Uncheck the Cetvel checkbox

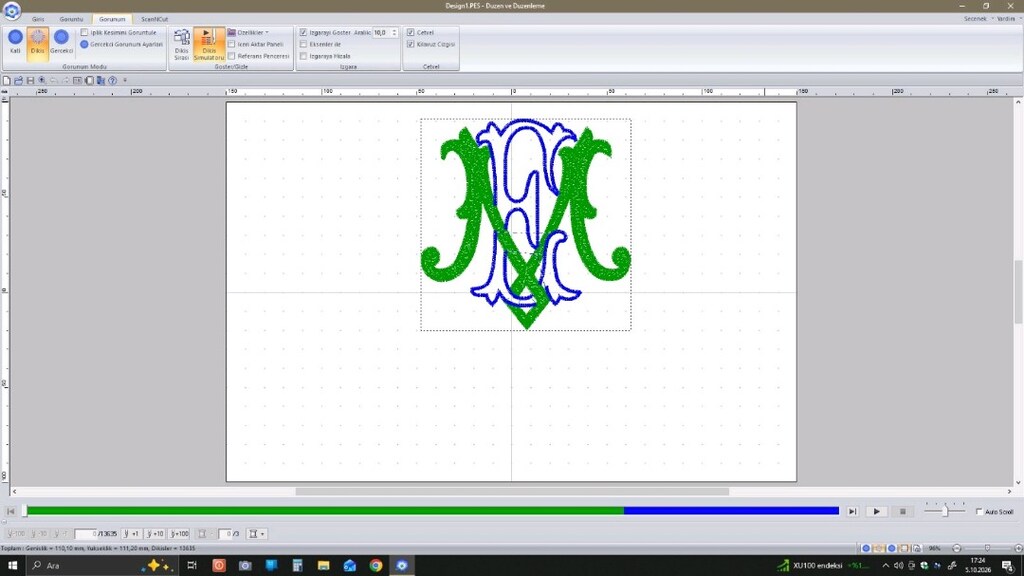tap(410, 32)
